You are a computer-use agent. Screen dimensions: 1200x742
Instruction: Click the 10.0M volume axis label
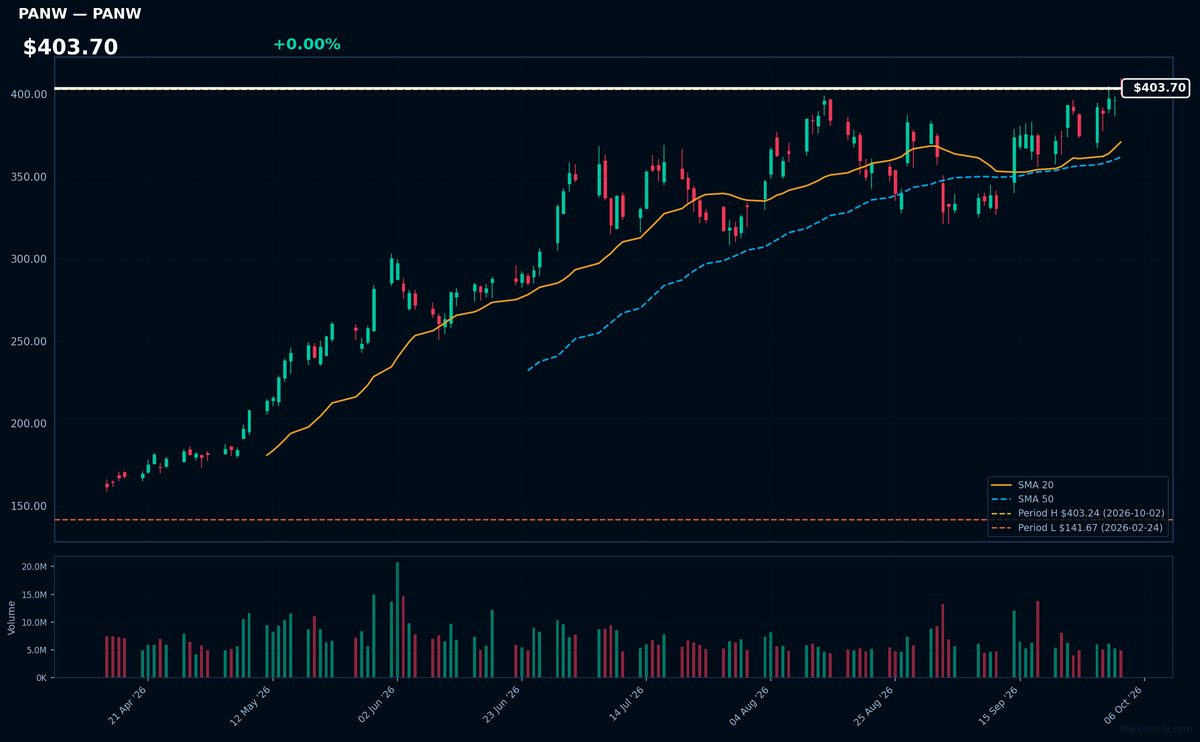[34, 622]
